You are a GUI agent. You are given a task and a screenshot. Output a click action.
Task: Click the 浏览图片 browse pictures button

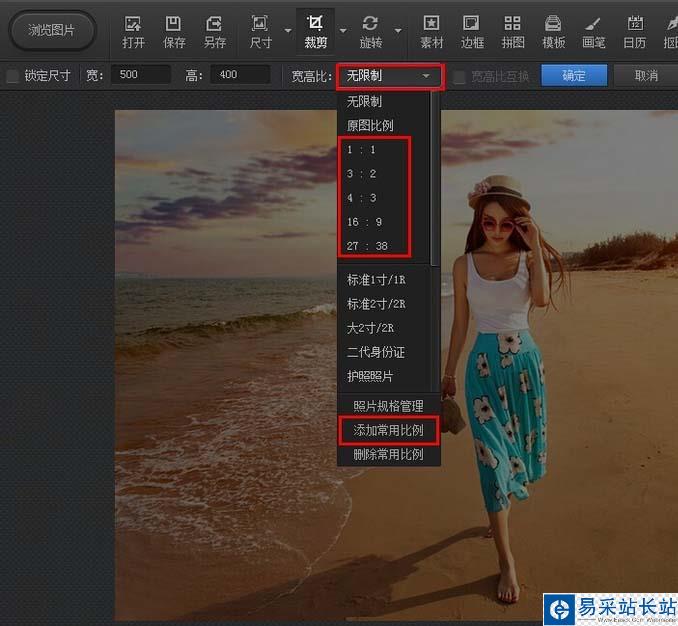point(52,30)
